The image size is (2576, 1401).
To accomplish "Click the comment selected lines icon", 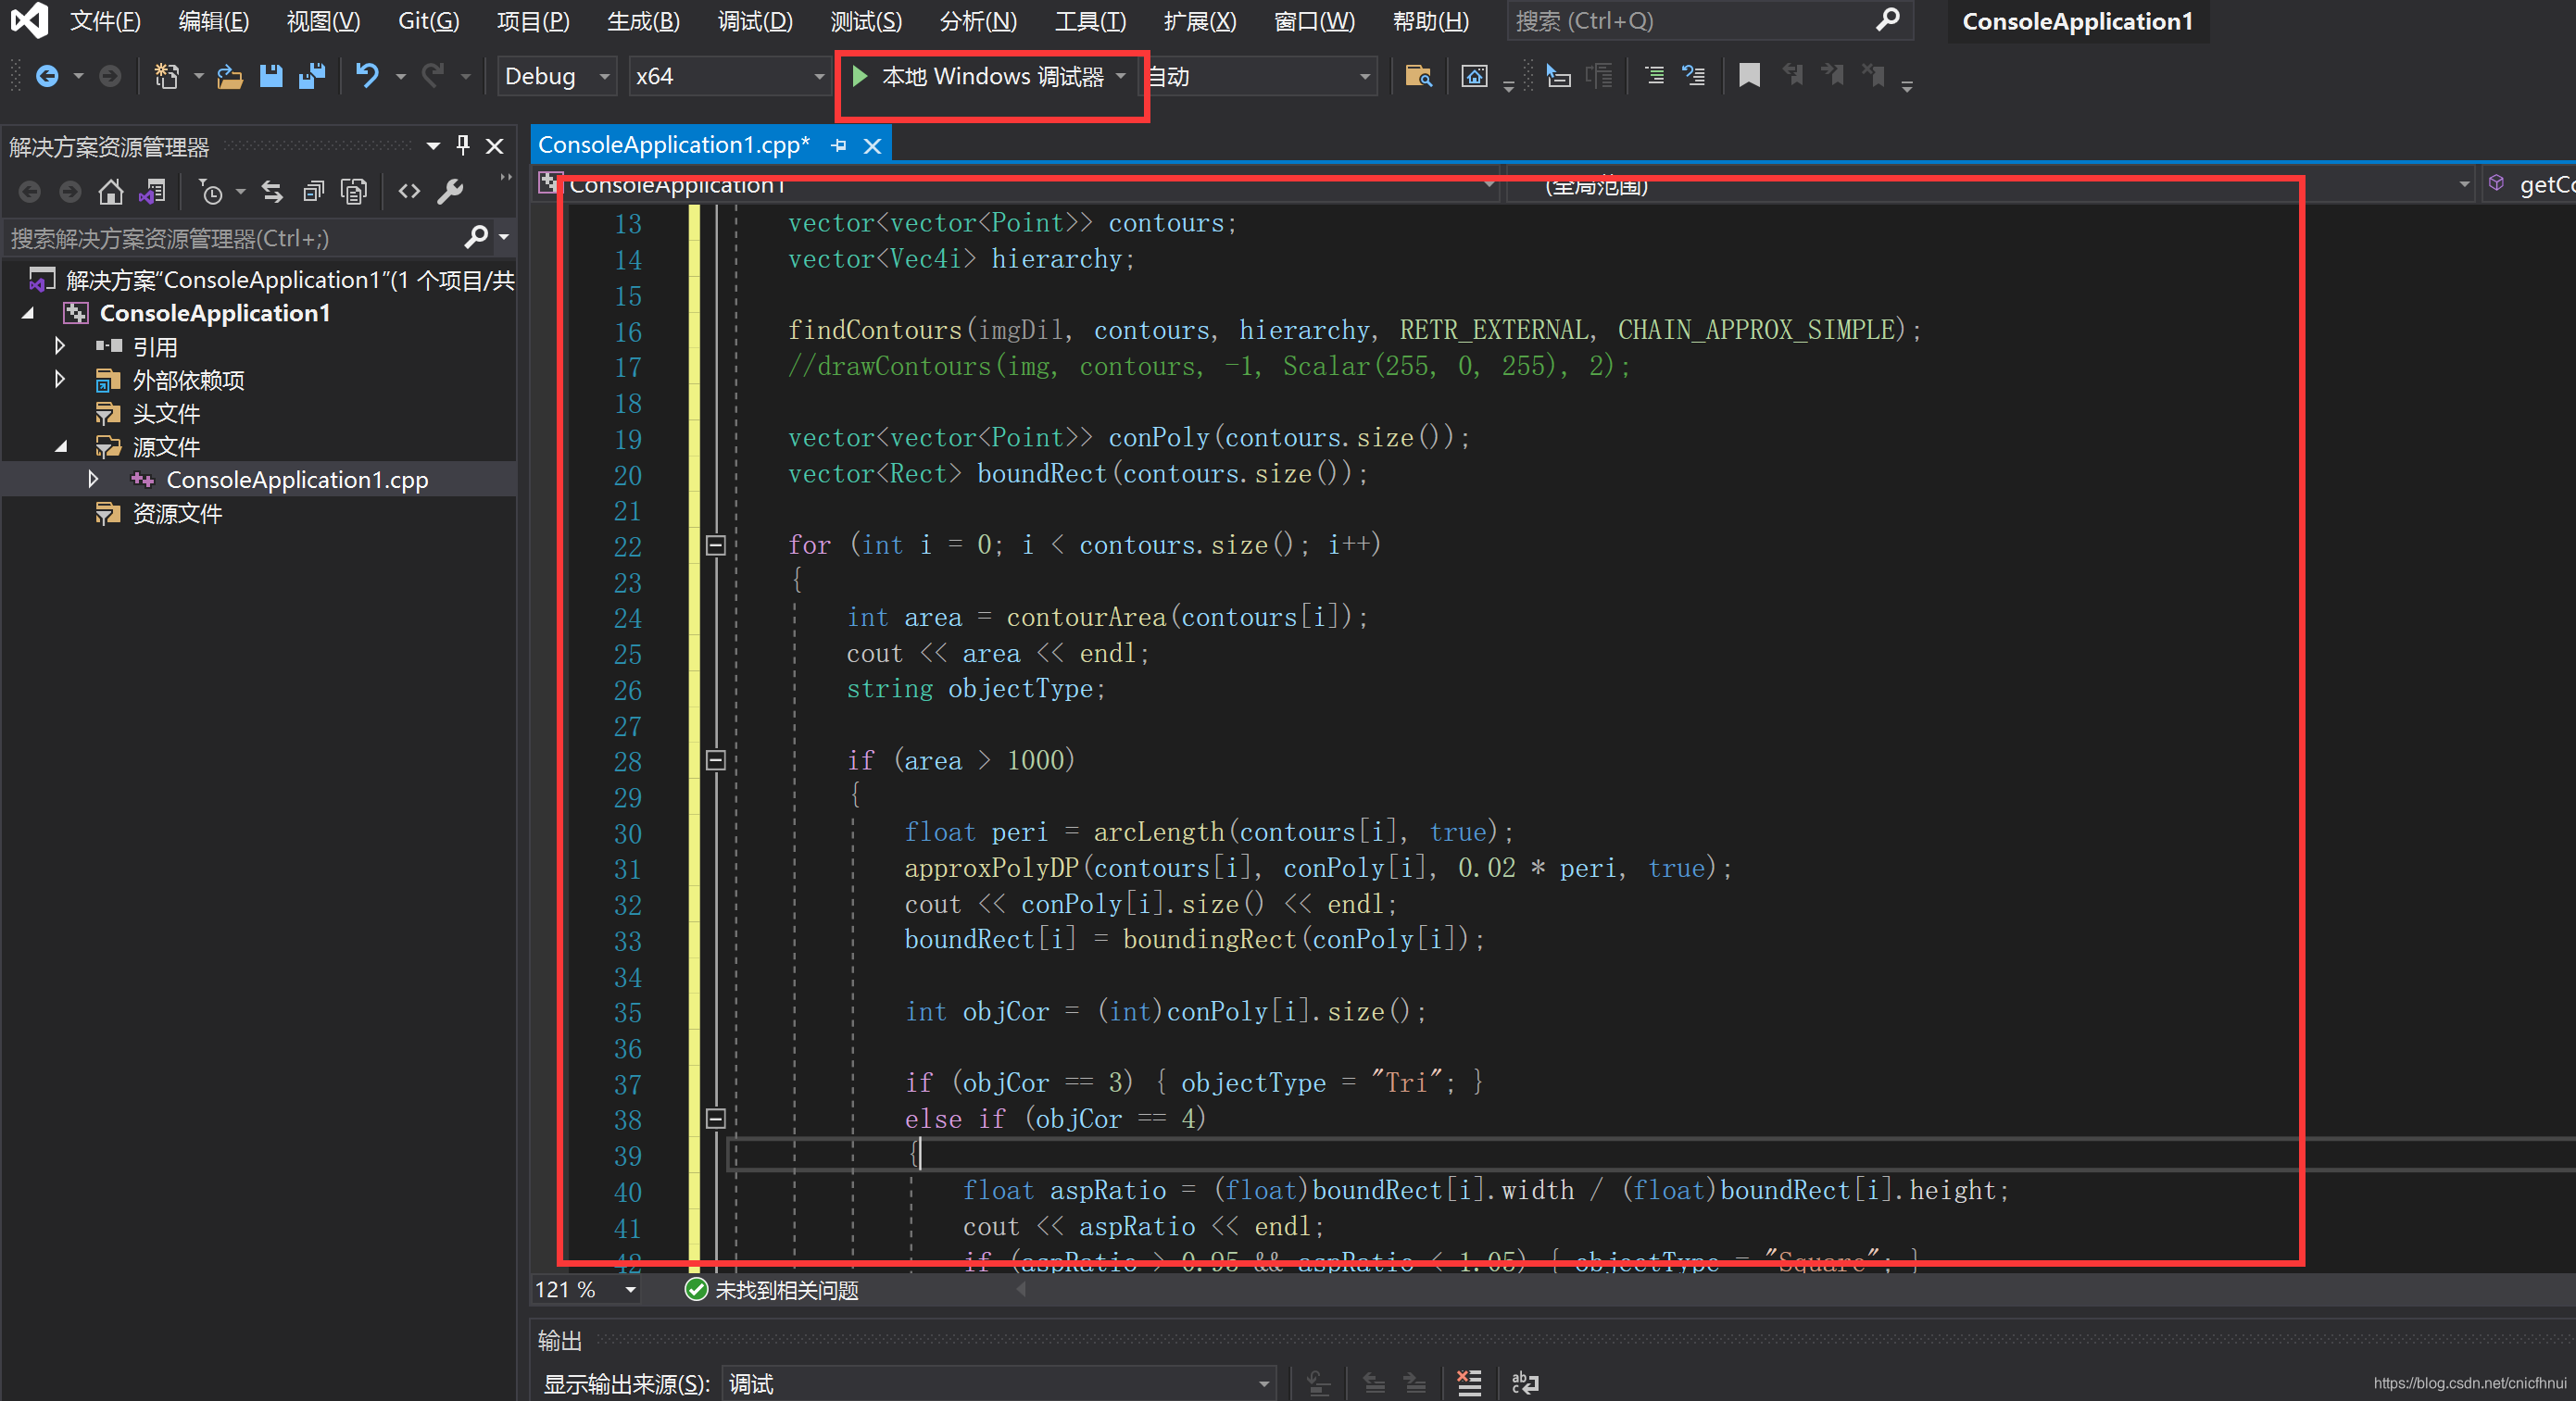I will coord(1654,76).
